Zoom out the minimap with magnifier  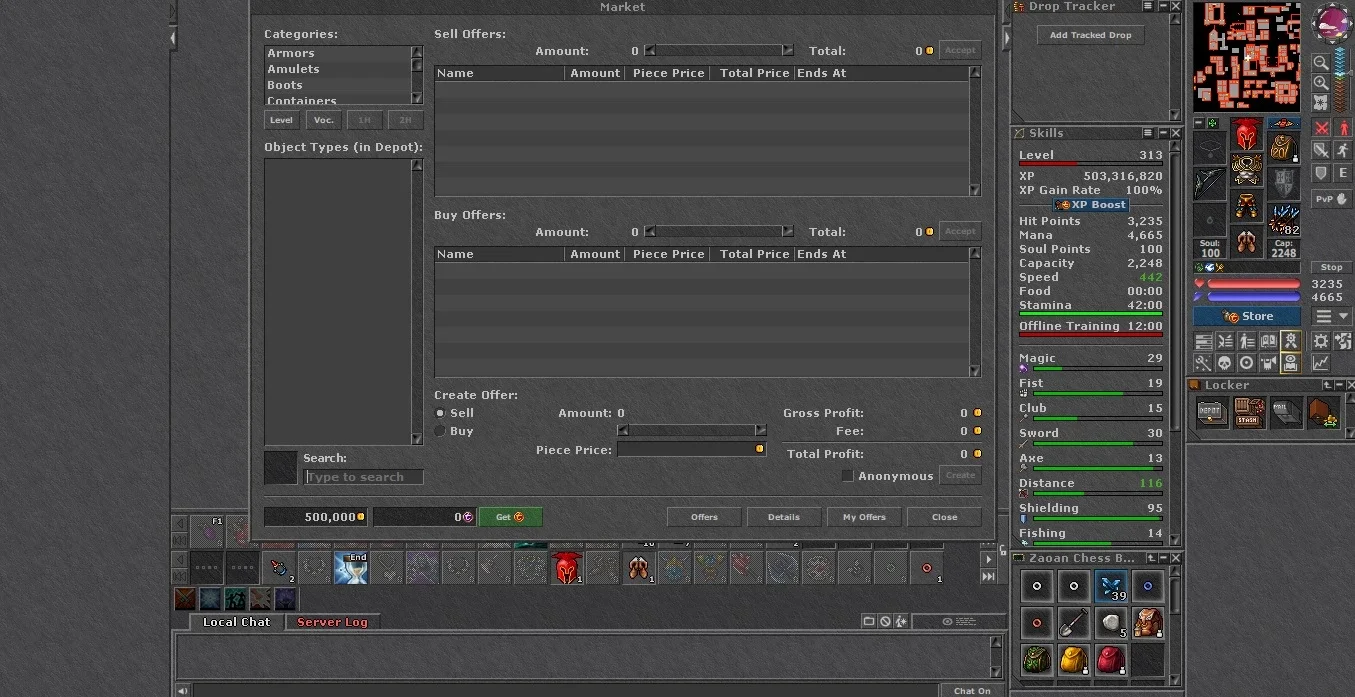(x=1321, y=63)
